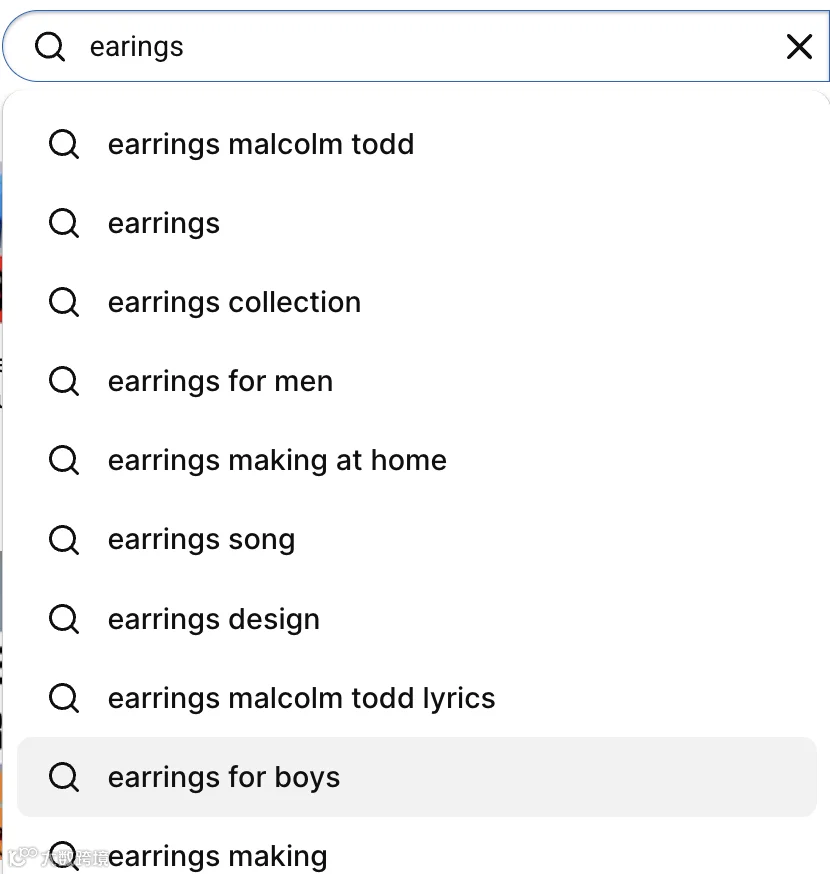The height and width of the screenshot is (874, 830).
Task: Pick 'earrings malcolm todd lyrics' suggestion
Action: tap(417, 698)
